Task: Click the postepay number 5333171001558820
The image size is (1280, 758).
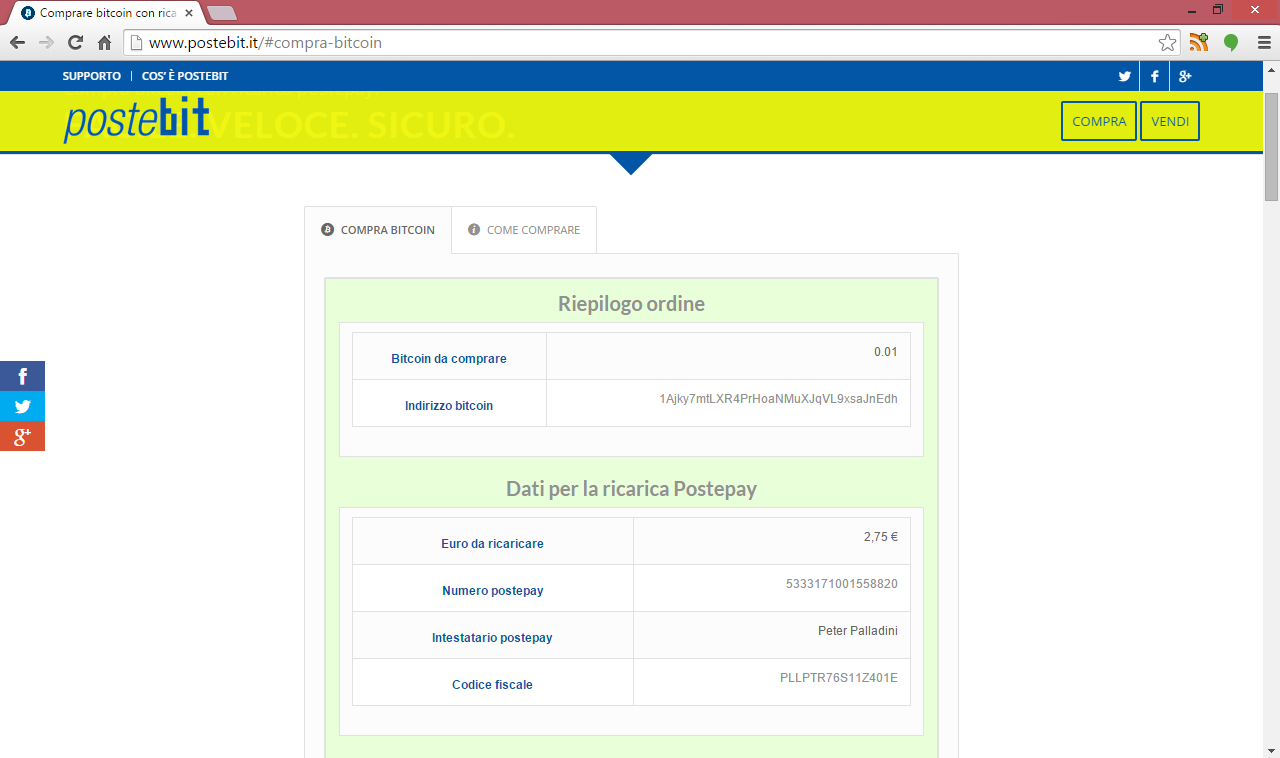Action: 841,583
